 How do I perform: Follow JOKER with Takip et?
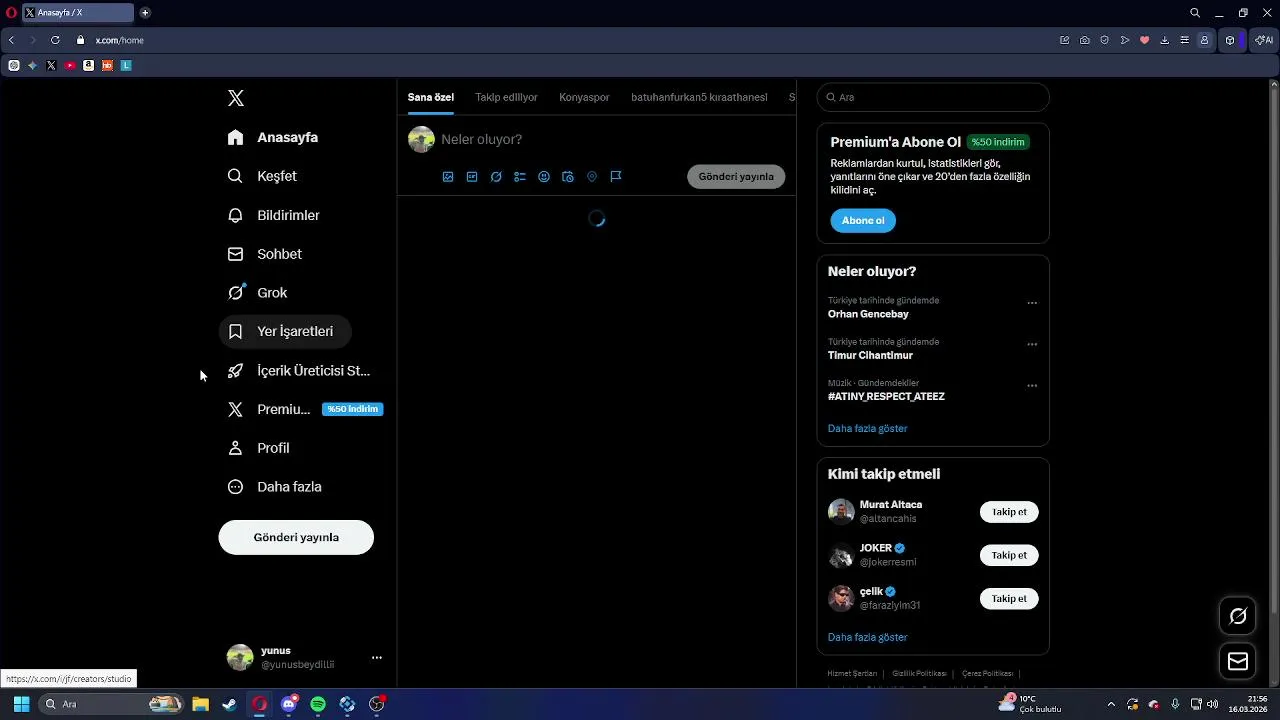click(x=1009, y=555)
